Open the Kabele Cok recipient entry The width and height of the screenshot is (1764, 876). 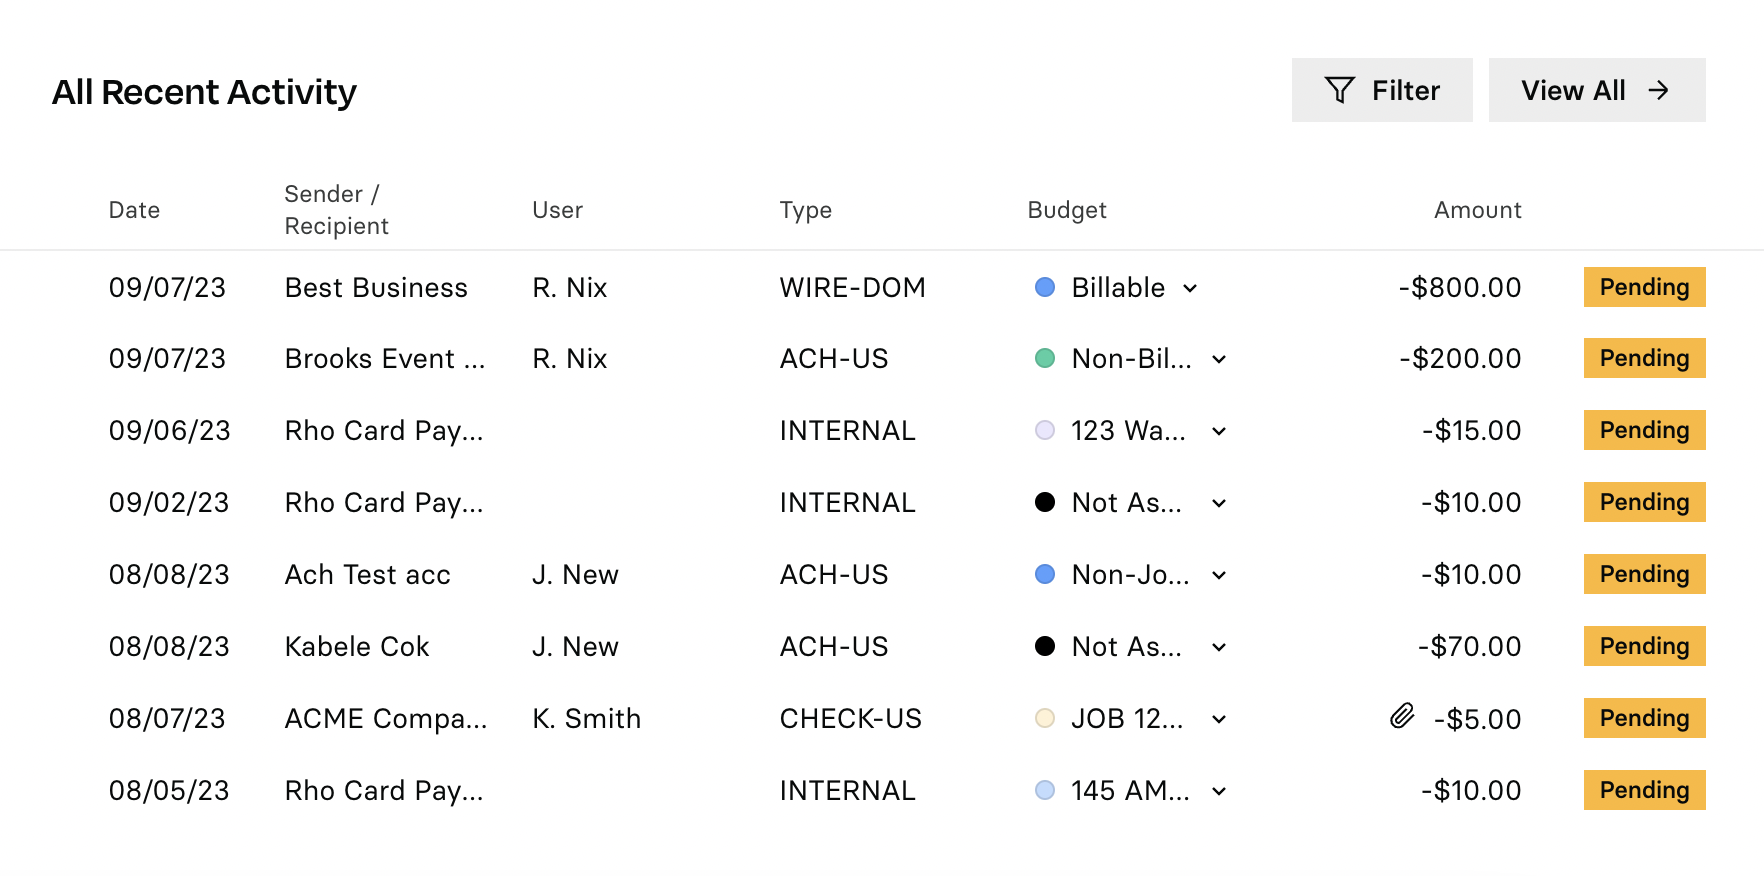pyautogui.click(x=357, y=647)
